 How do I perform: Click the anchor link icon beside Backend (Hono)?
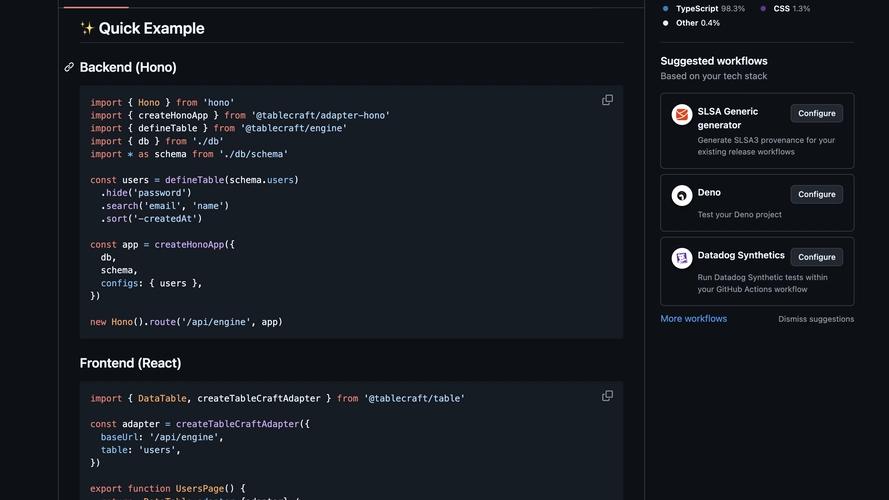tap(69, 67)
